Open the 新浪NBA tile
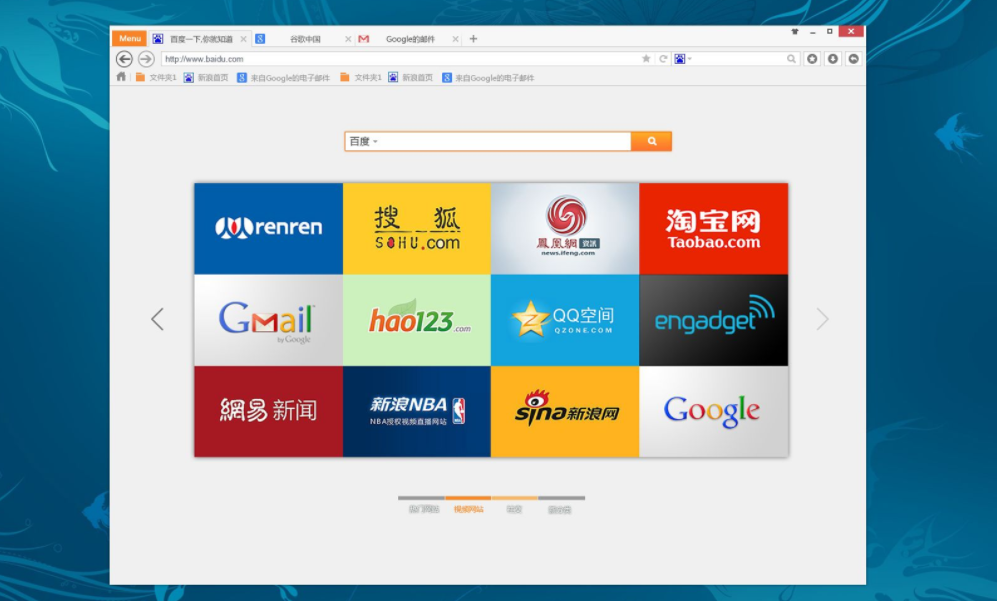Image resolution: width=997 pixels, height=601 pixels. (416, 411)
